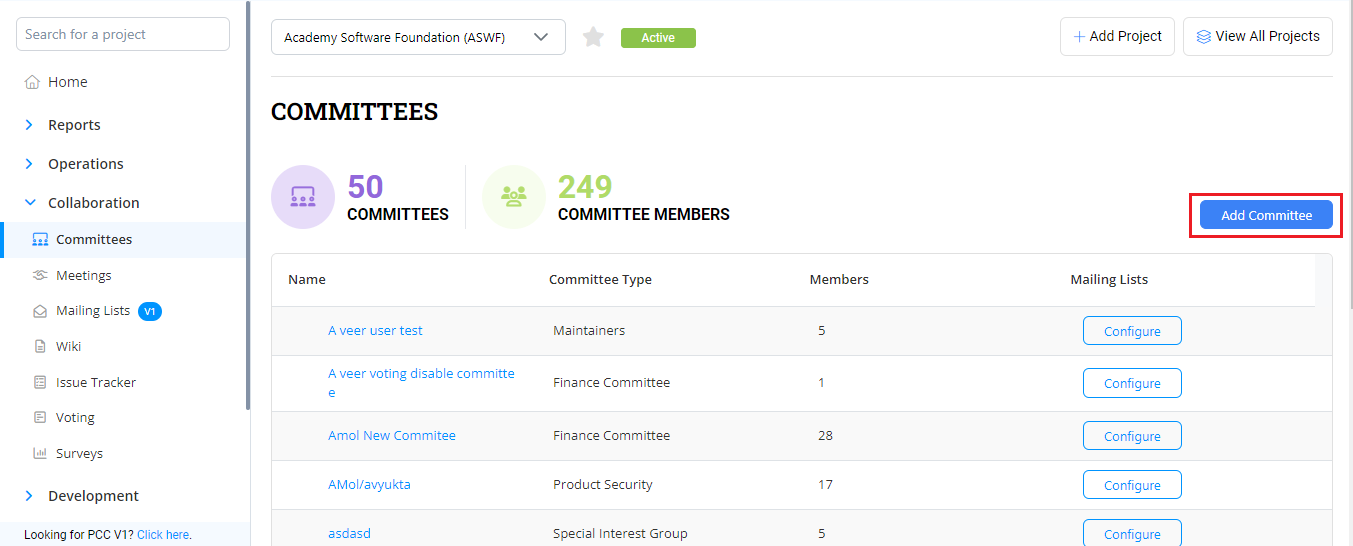Click the Mailing Lists envelope icon

(40, 312)
